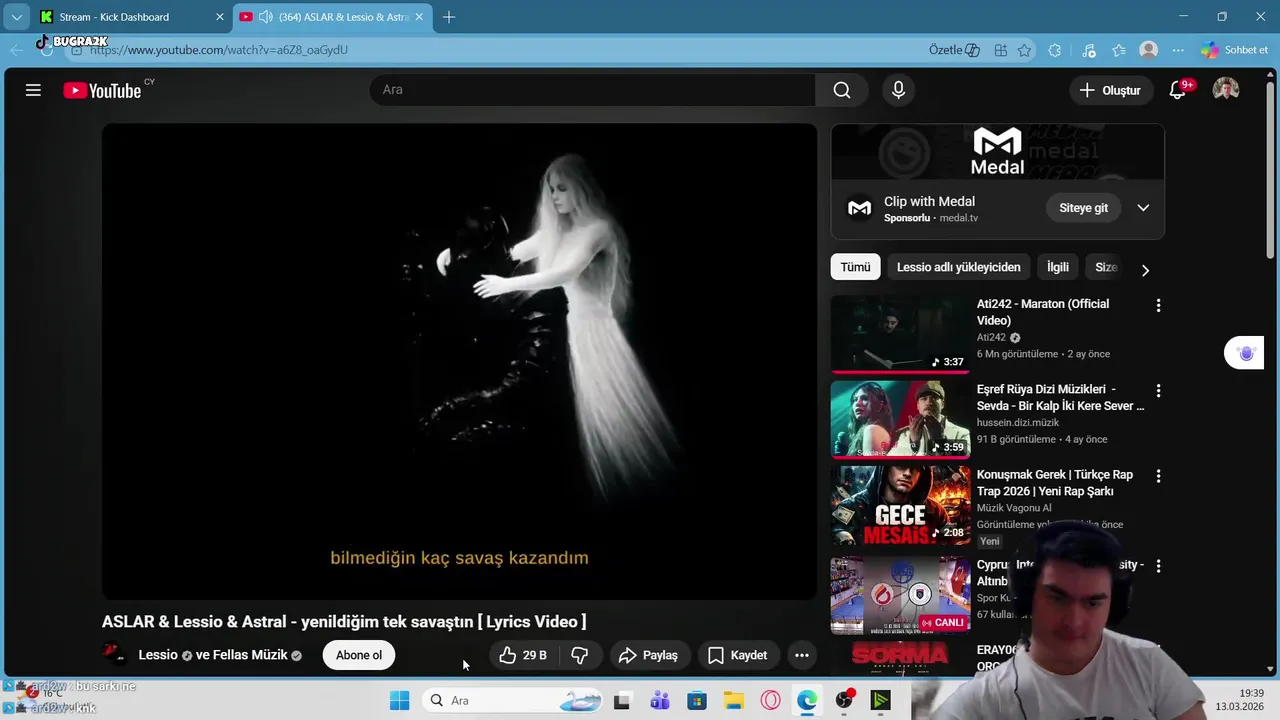Image resolution: width=1280 pixels, height=720 pixels.
Task: Open Microsoft Teams from taskbar
Action: [x=659, y=700]
